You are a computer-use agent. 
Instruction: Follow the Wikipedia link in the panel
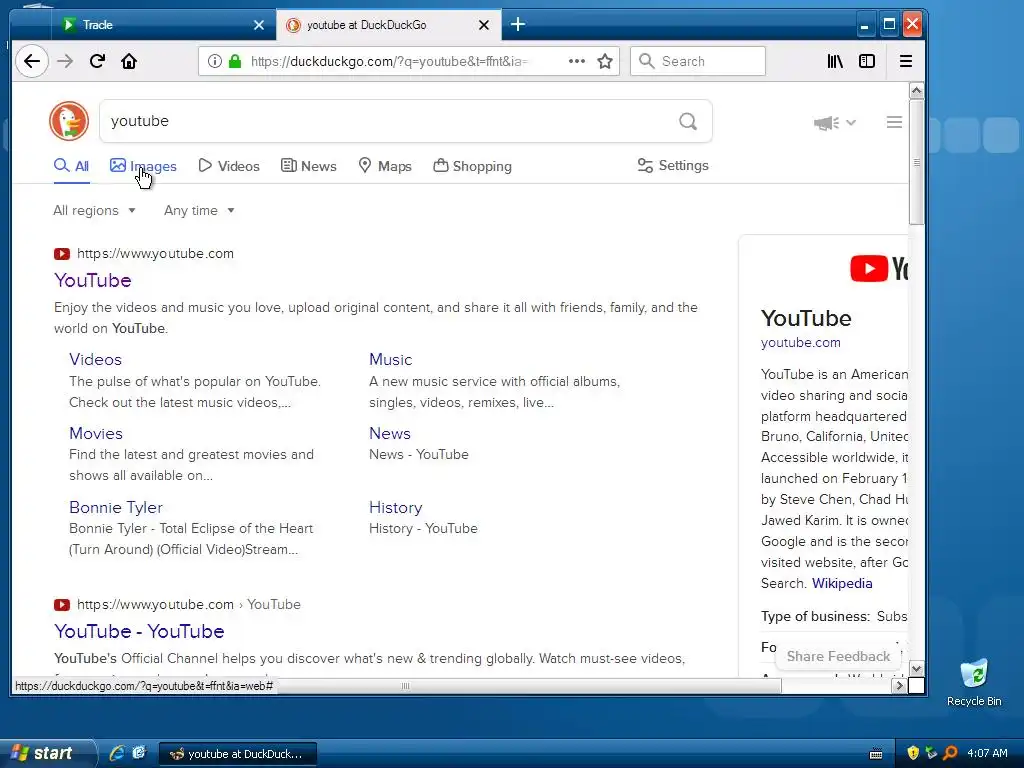click(x=842, y=583)
